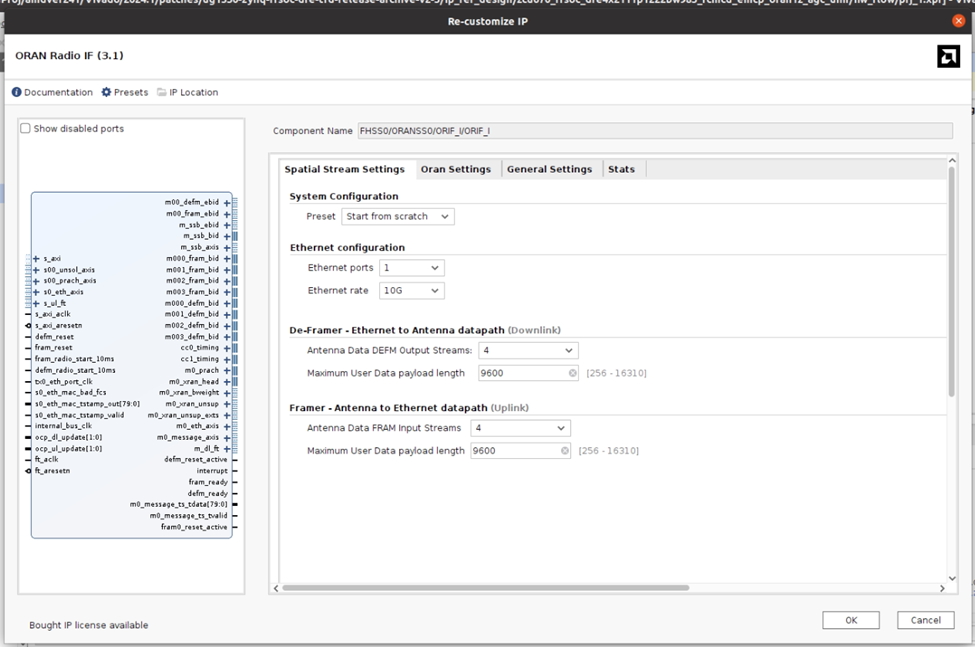Expand the s0_eth_axis port plus icon
This screenshot has height=647, width=975.
36,292
